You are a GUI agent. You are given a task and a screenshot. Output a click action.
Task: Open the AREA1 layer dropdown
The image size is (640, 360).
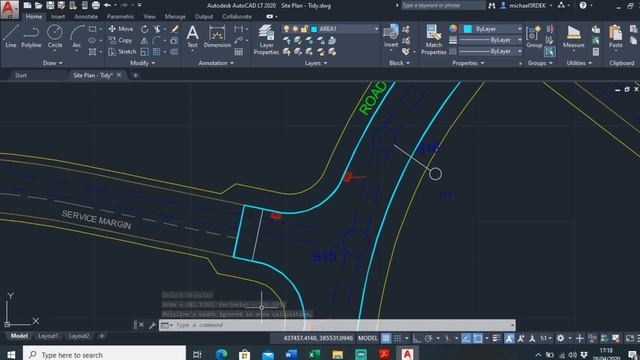[x=376, y=29]
